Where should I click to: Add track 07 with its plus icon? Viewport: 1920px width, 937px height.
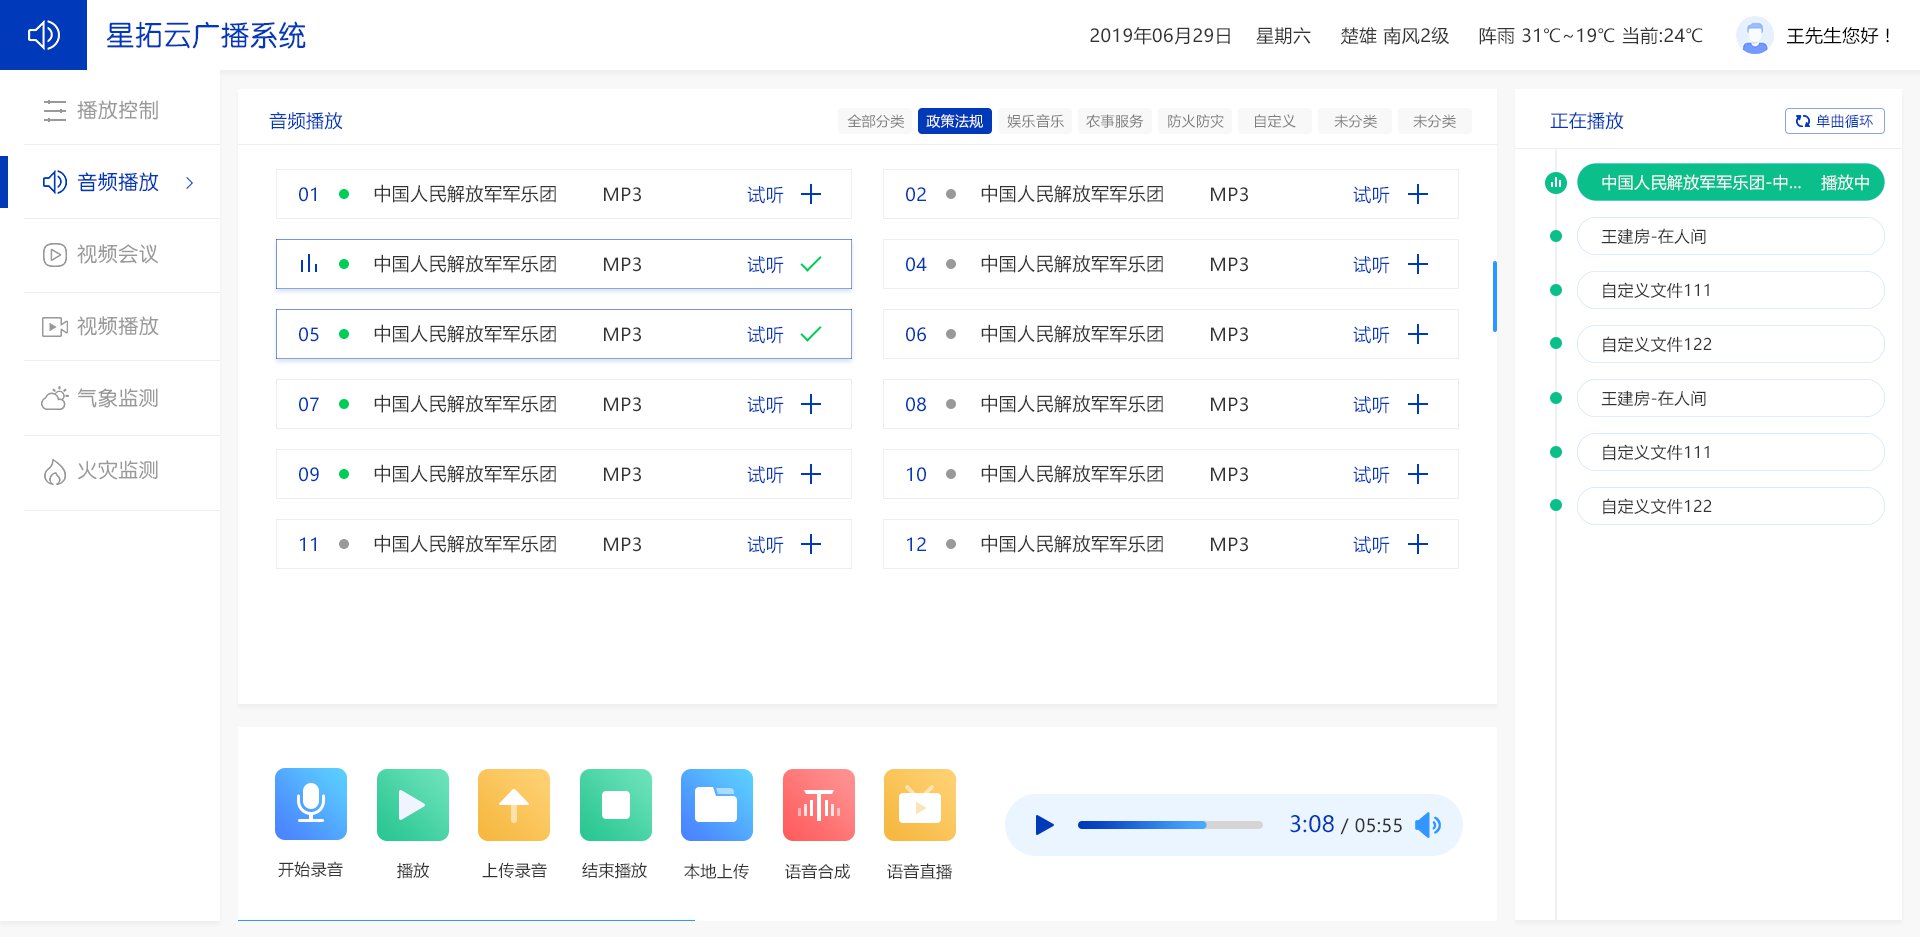[x=811, y=404]
